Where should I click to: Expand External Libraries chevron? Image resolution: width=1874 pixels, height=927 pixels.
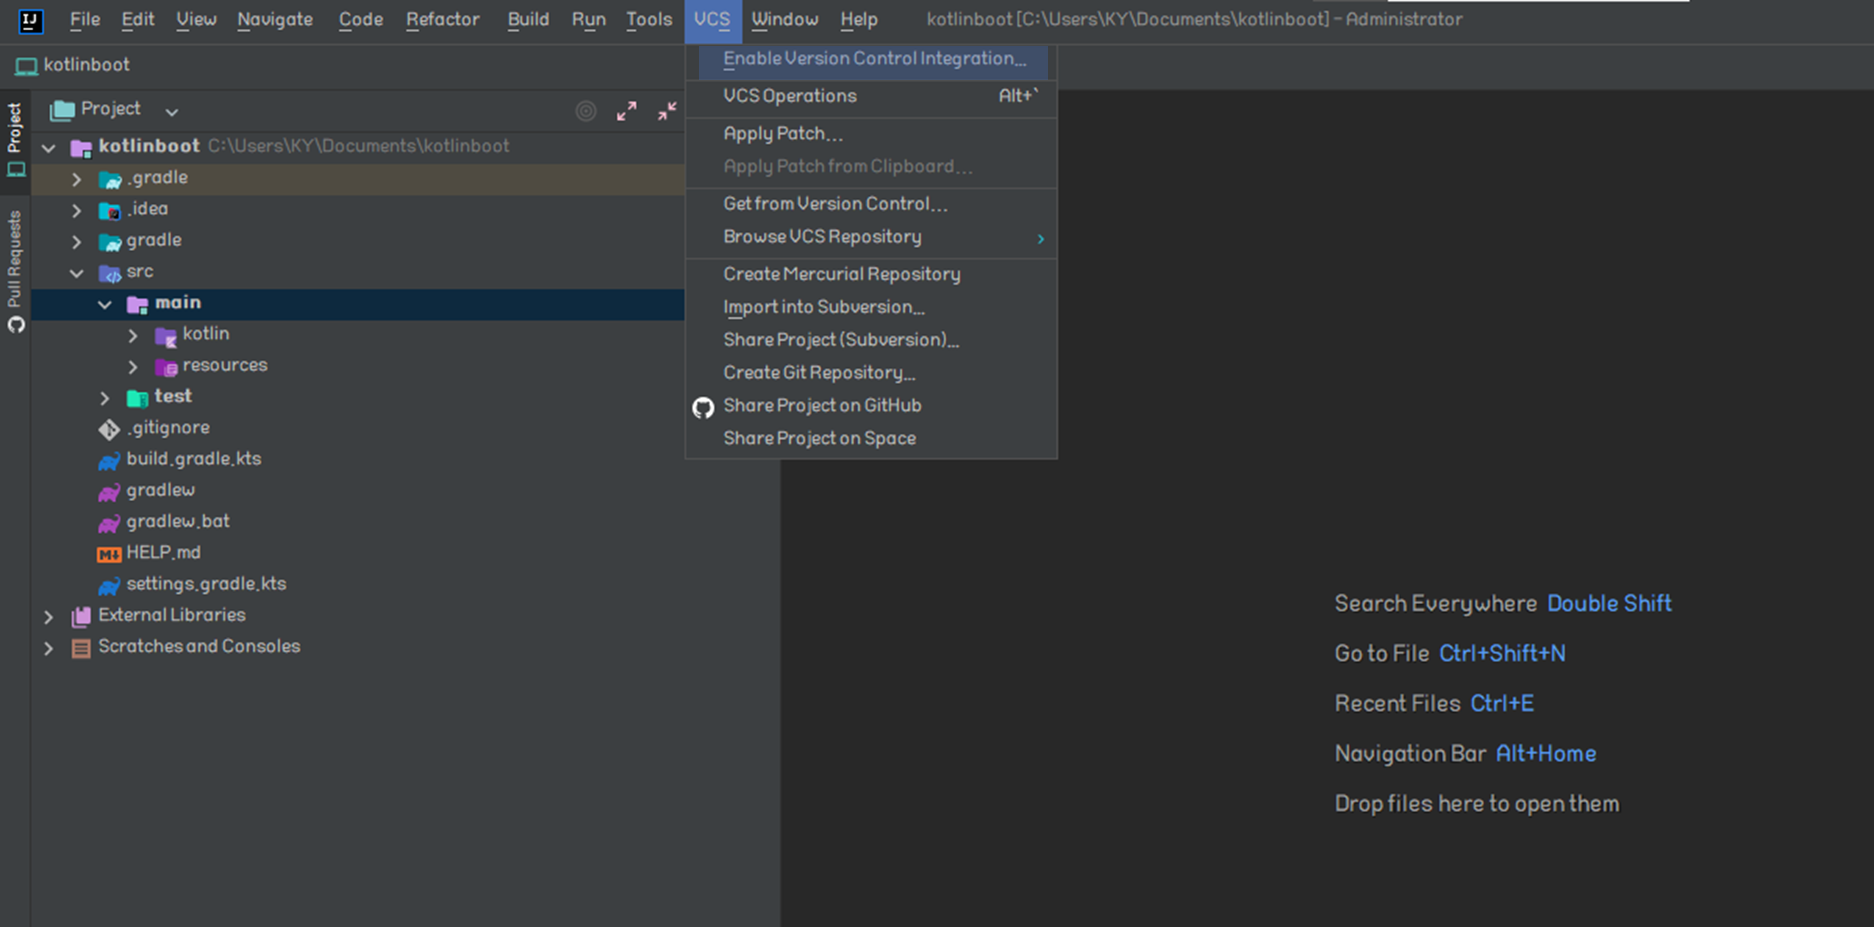pos(48,616)
